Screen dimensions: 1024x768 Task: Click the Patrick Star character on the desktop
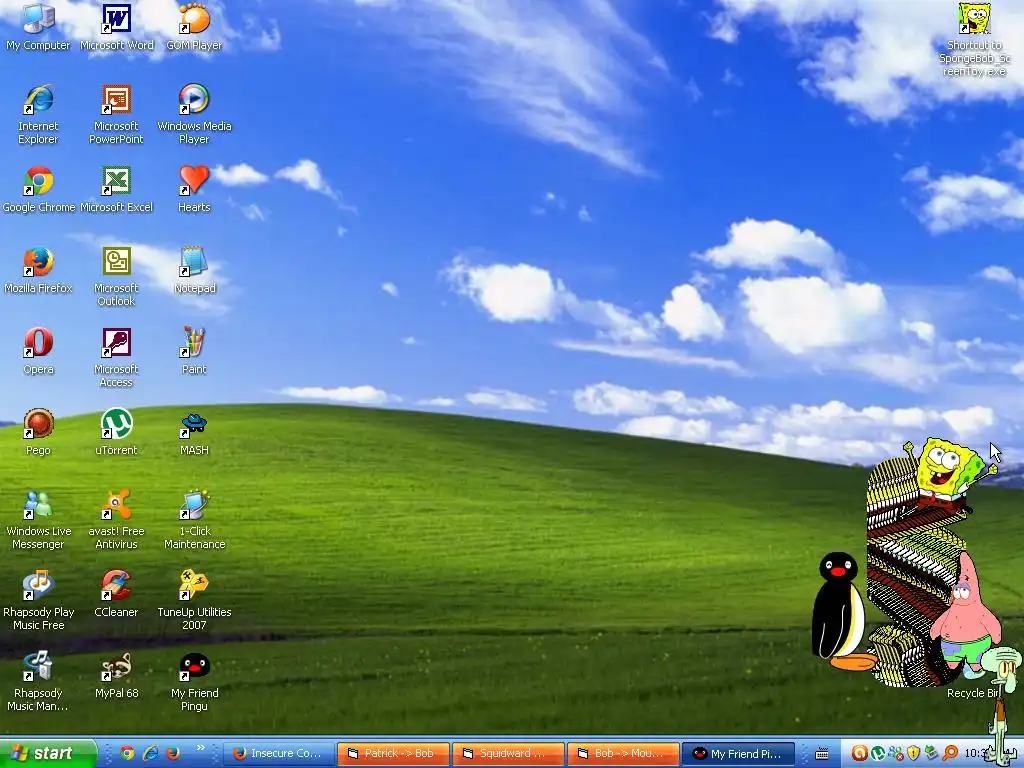click(966, 614)
